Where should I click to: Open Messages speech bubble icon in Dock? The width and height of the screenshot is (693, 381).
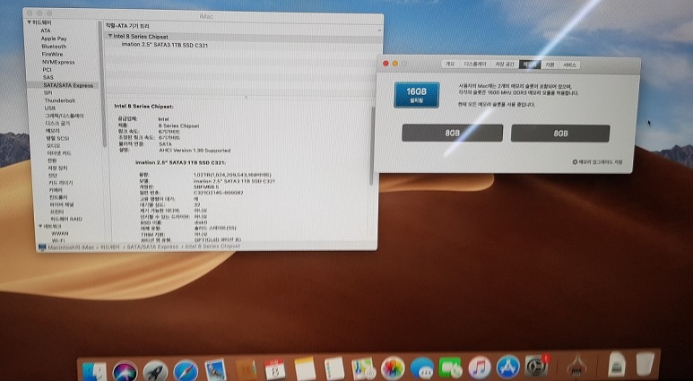(422, 368)
